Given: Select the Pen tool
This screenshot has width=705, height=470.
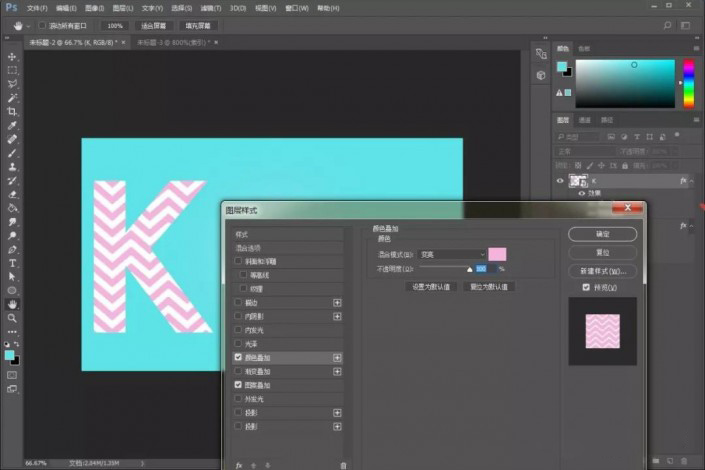Looking at the screenshot, I should coord(12,250).
